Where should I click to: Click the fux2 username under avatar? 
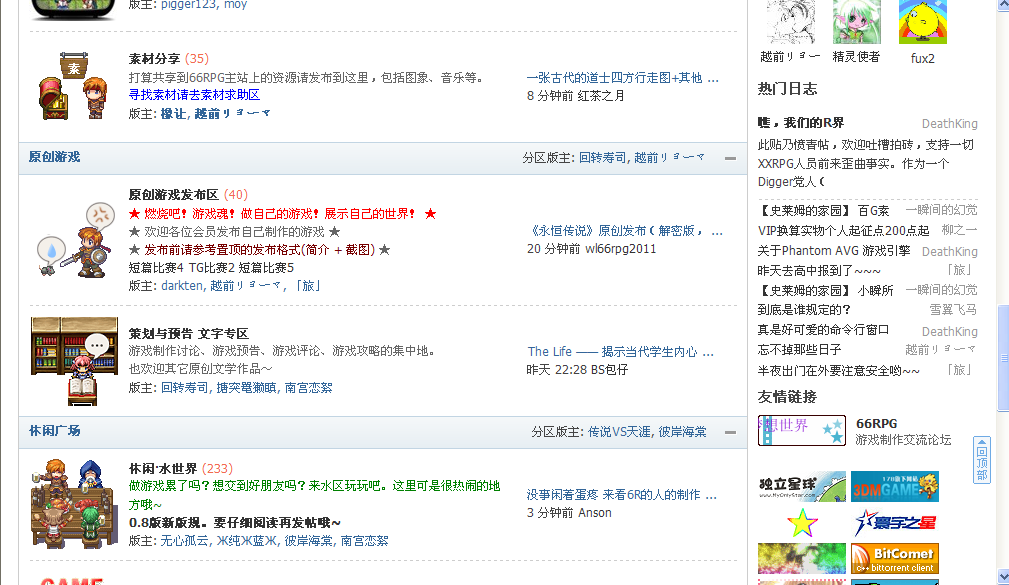click(x=922, y=59)
